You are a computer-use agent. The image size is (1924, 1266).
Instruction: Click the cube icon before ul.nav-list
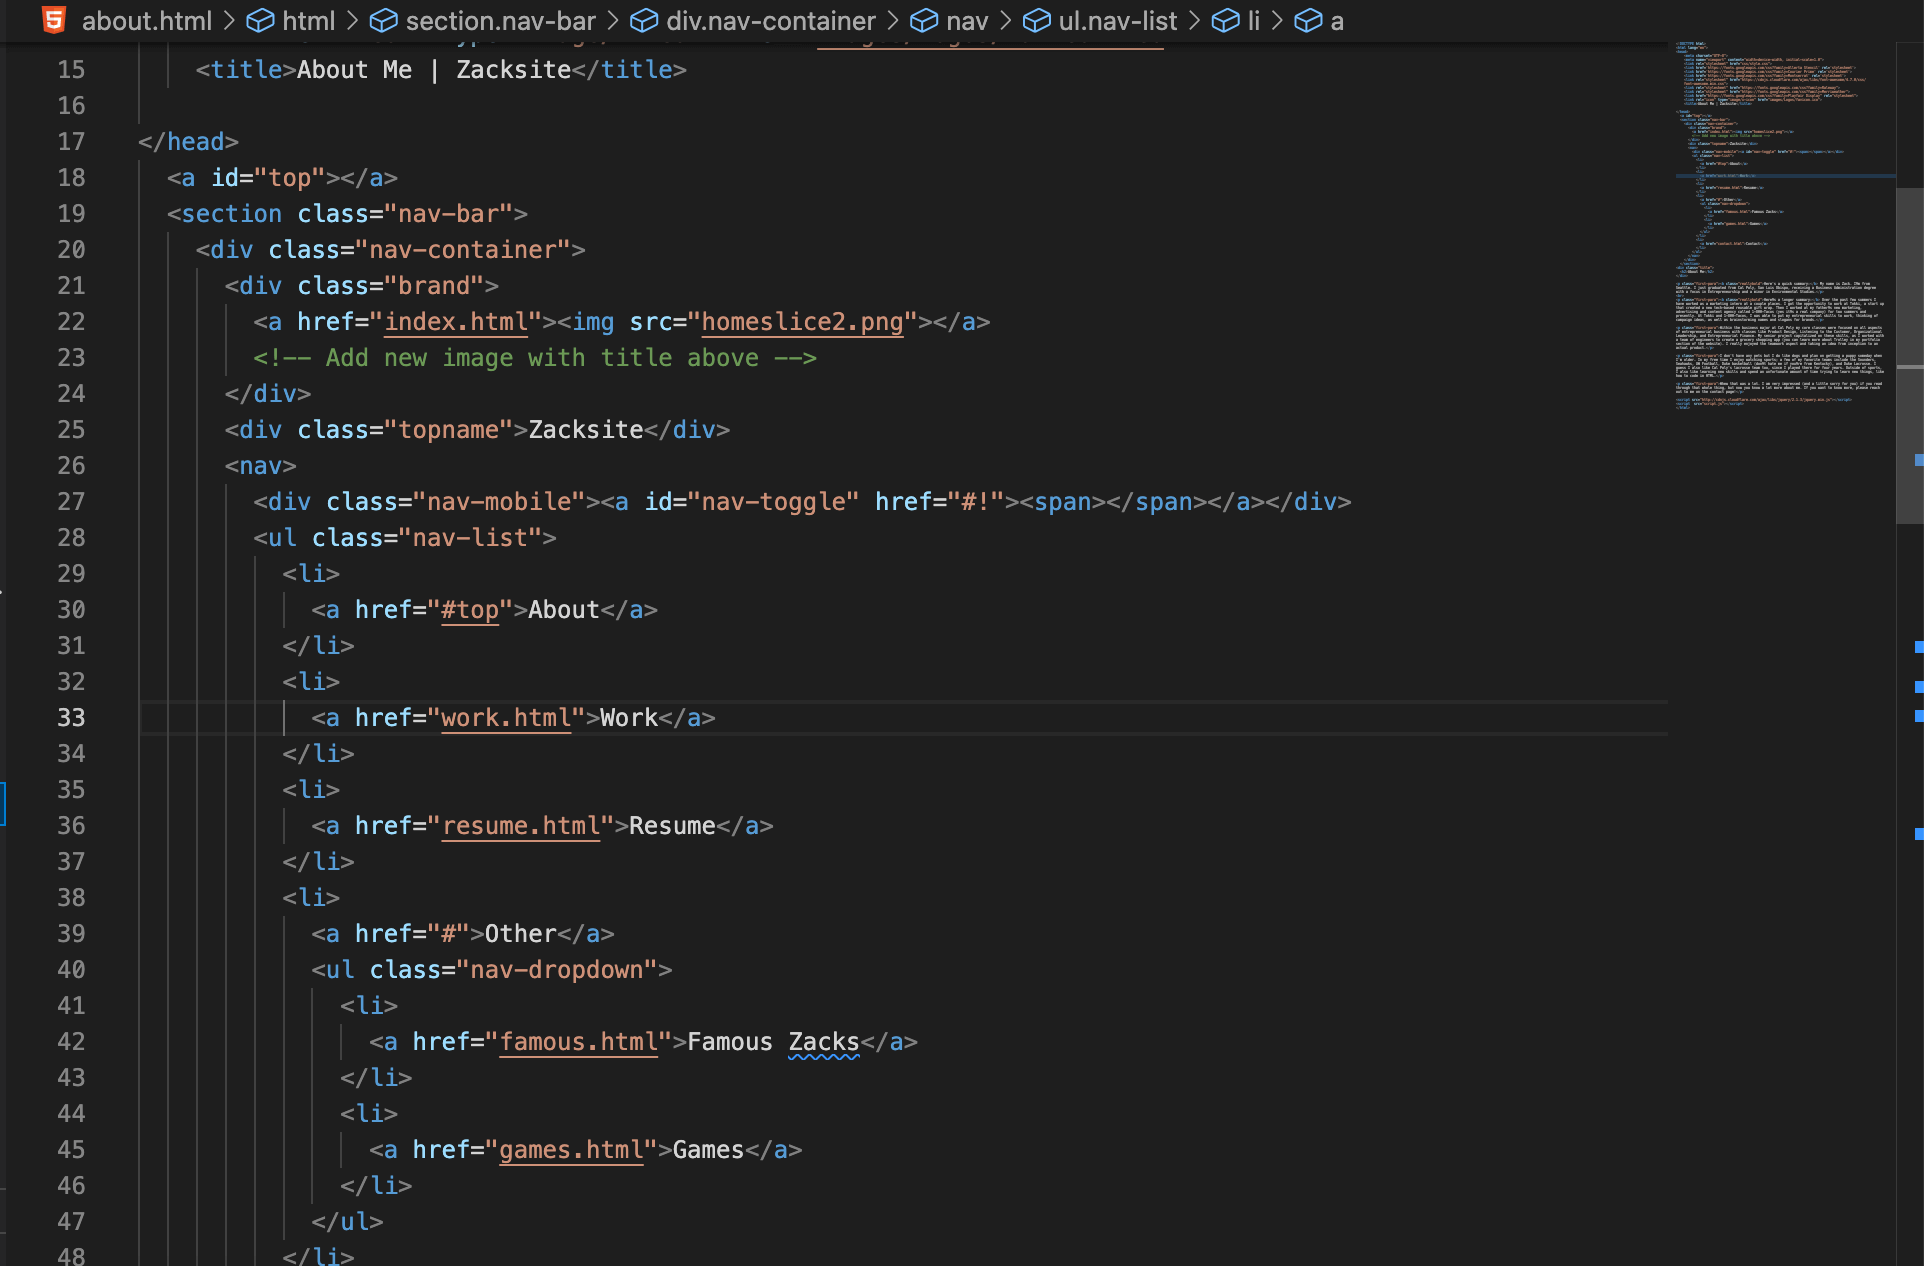[x=1037, y=21]
